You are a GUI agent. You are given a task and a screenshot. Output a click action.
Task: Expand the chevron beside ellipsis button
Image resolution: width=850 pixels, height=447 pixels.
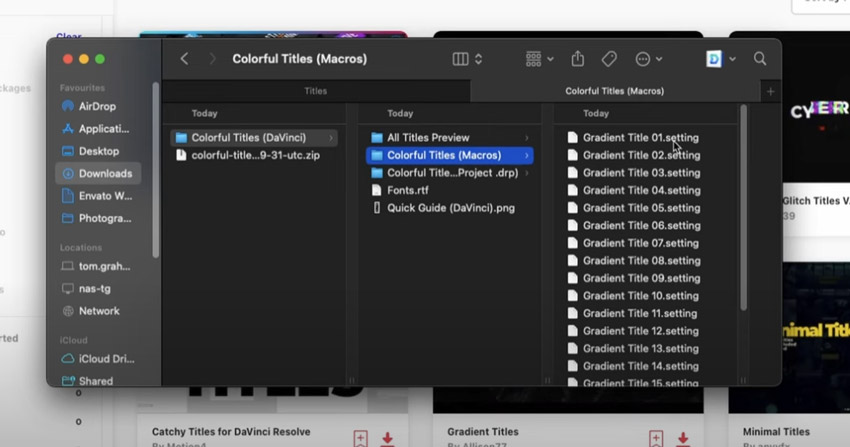tap(659, 59)
